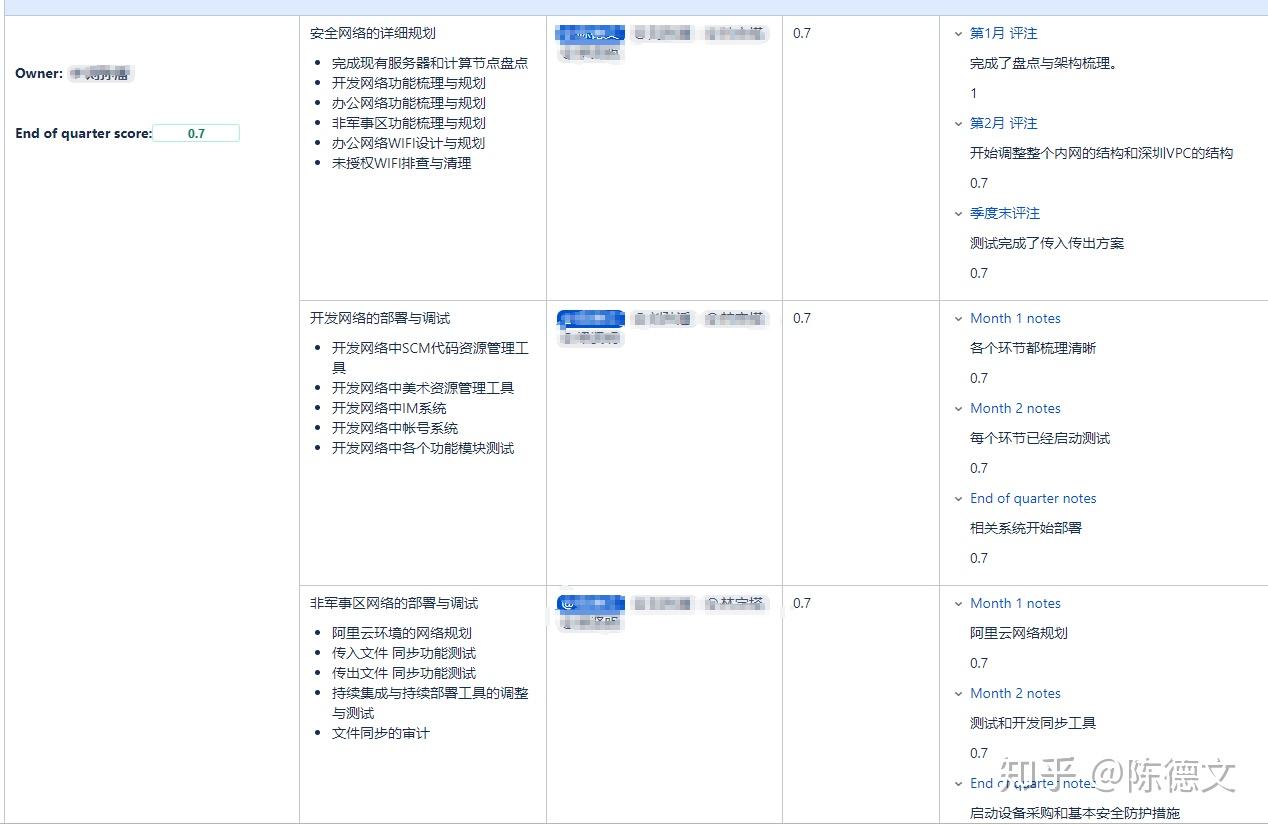This screenshot has height=825, width=1268.
Task: Collapse the 季度末评注 section
Action: (x=959, y=213)
